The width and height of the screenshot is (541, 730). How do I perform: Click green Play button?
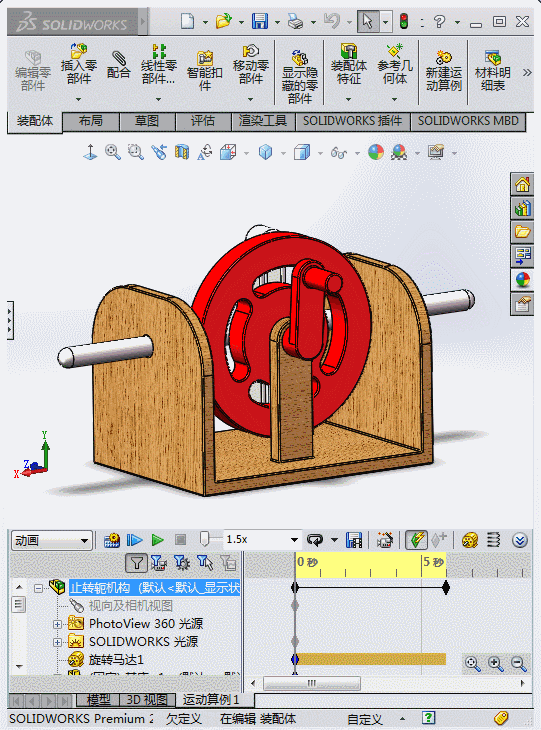tap(157, 540)
